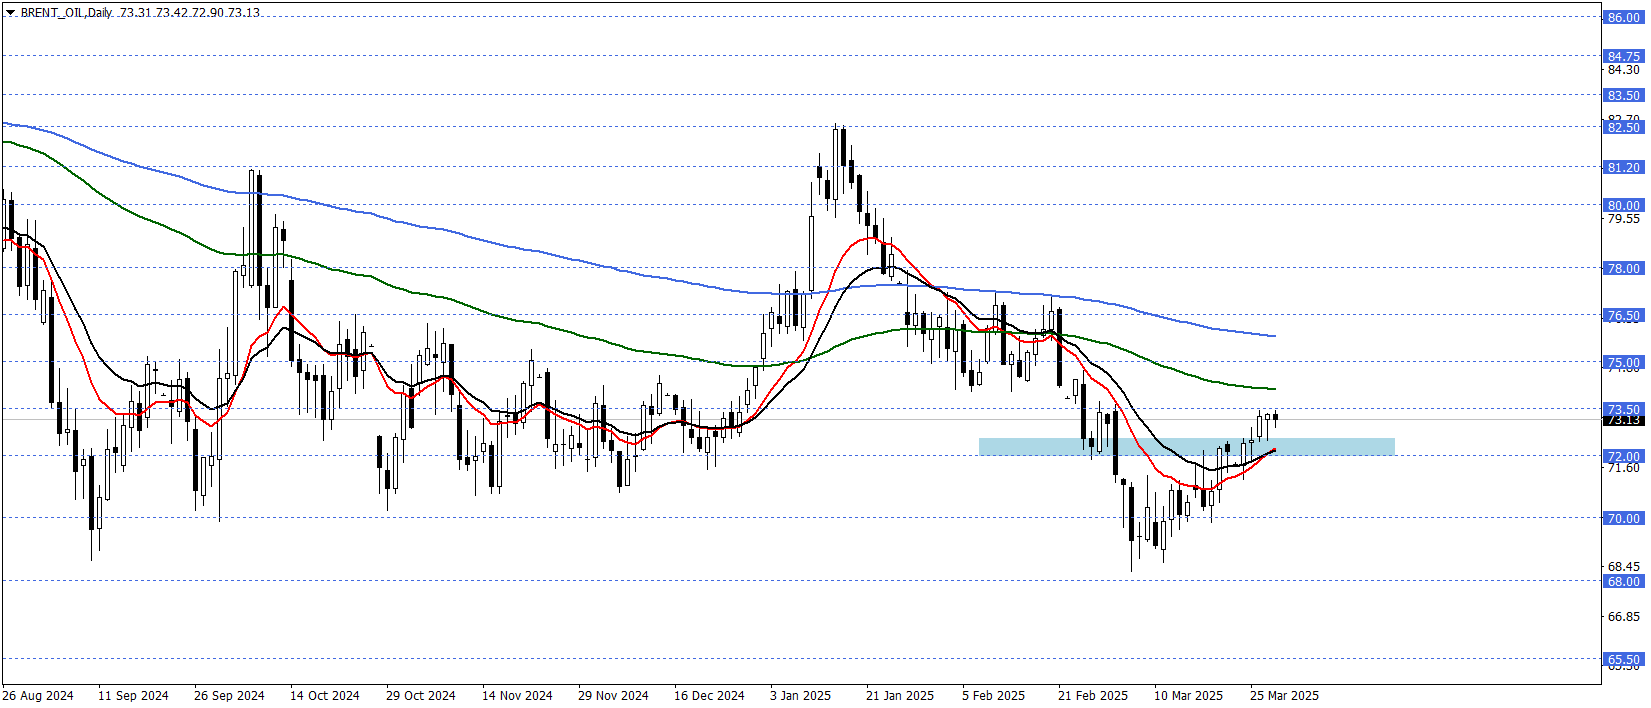Click the 26 Sep 2024 date label
This screenshot has width=1651, height=708.
229,696
